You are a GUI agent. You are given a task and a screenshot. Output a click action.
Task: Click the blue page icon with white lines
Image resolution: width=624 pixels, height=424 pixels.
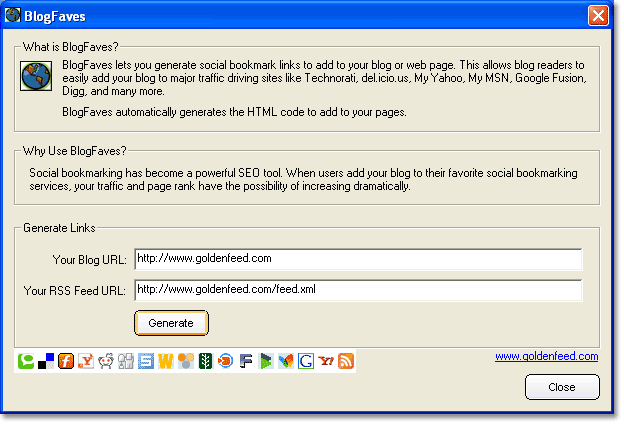tap(146, 361)
